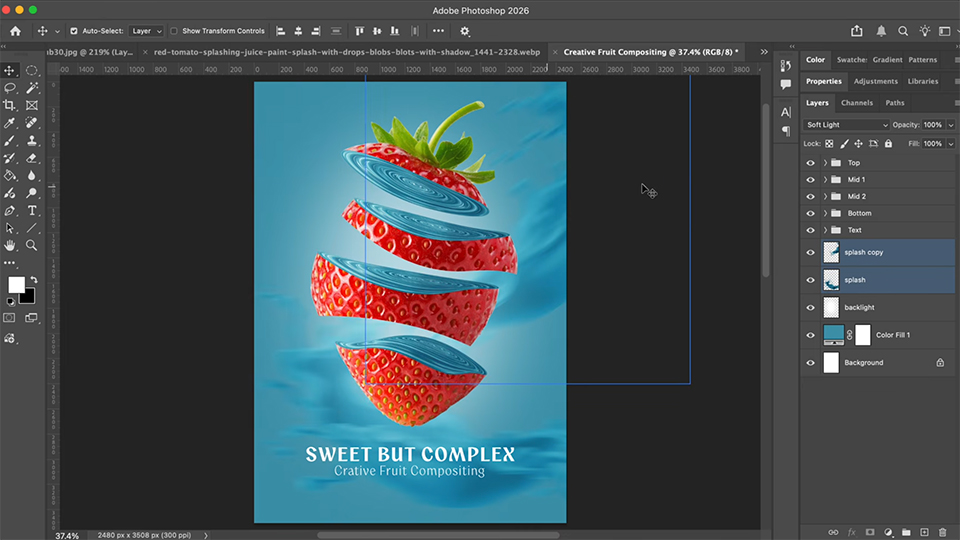The height and width of the screenshot is (540, 960).
Task: Open the Soft Light blend mode dropdown
Action: (846, 125)
